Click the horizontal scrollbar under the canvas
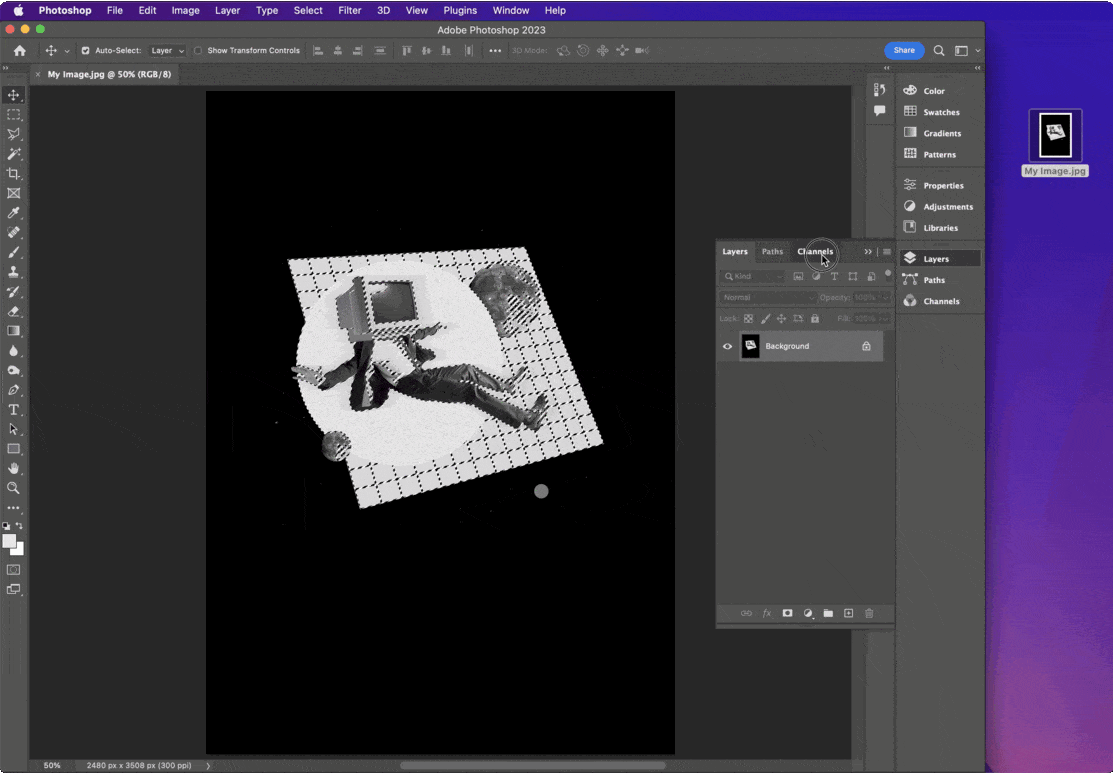1113x773 pixels. [x=532, y=766]
